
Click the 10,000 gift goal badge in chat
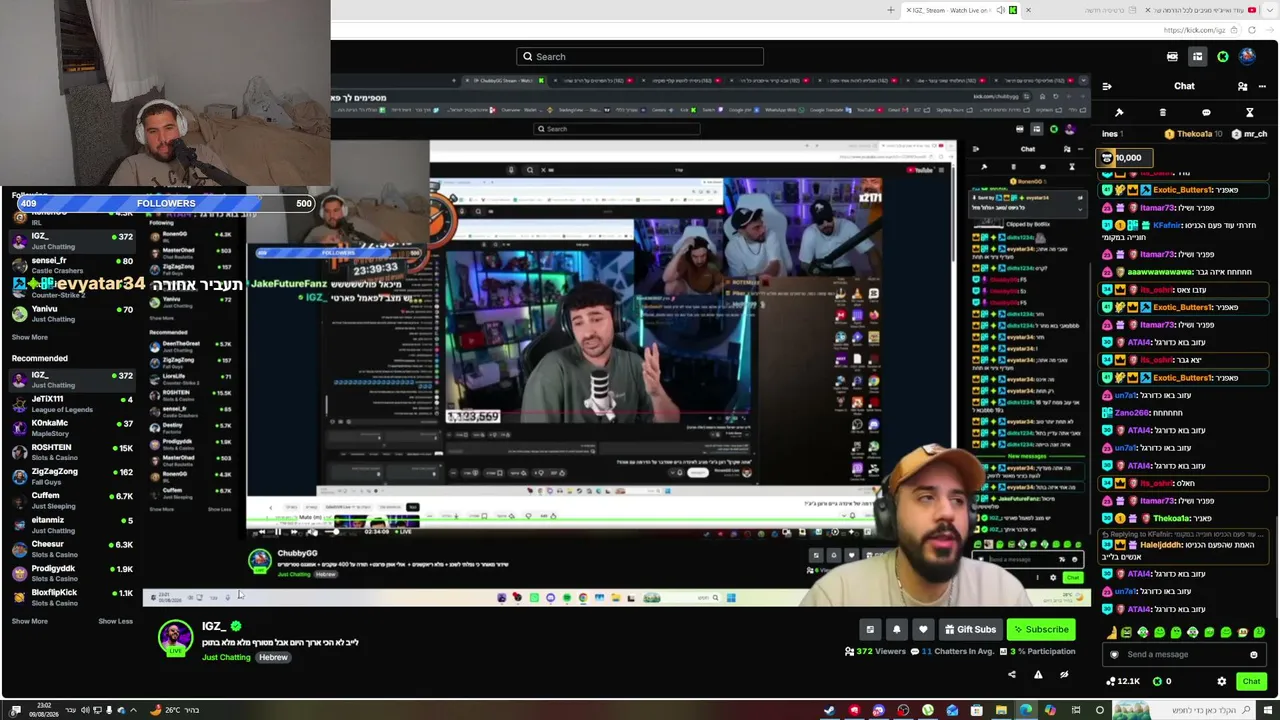pyautogui.click(x=1126, y=158)
